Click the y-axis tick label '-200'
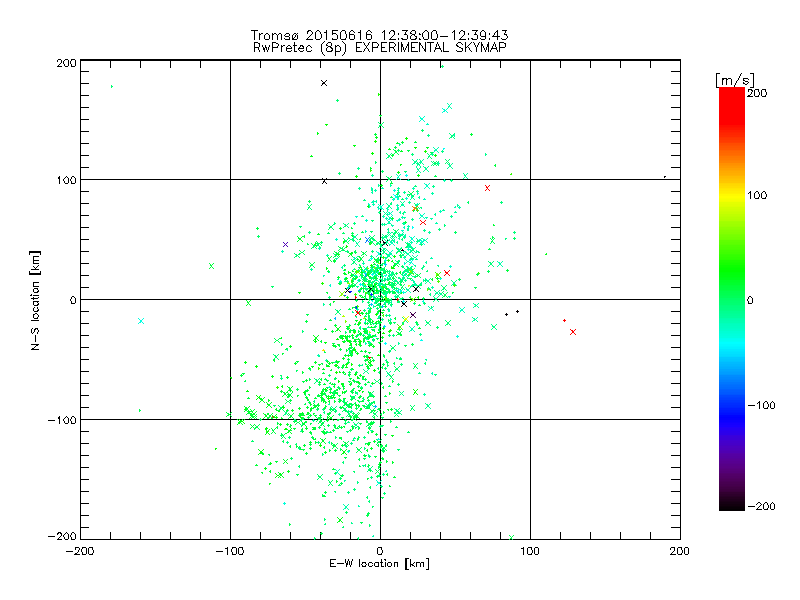This screenshot has width=800, height=600. 62,536
